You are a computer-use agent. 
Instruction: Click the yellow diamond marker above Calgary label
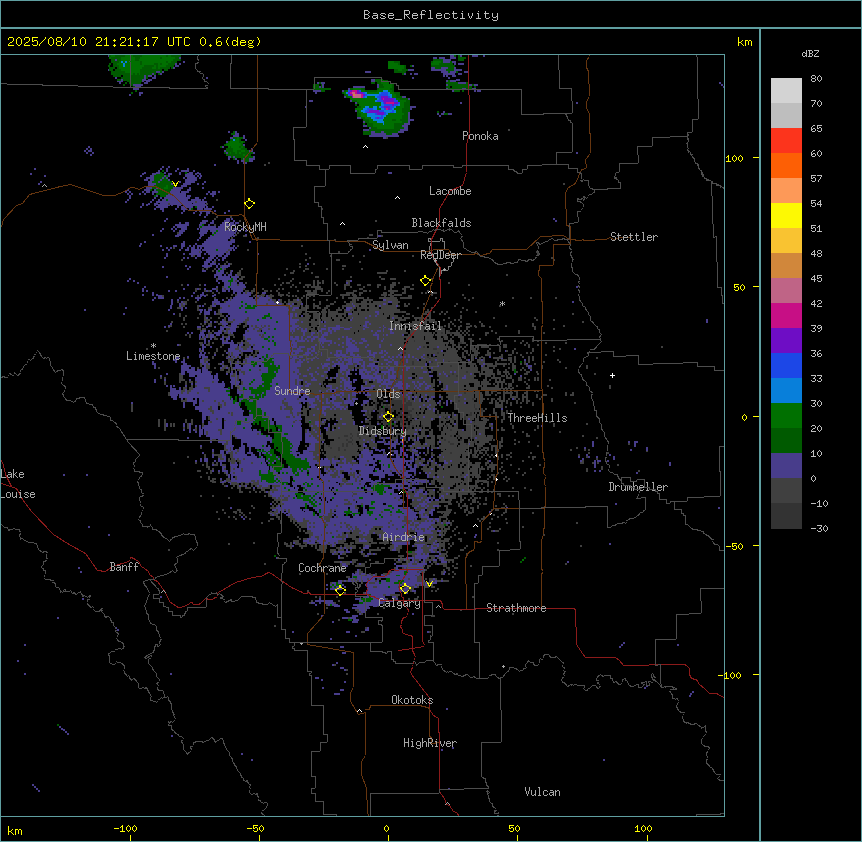(x=405, y=589)
